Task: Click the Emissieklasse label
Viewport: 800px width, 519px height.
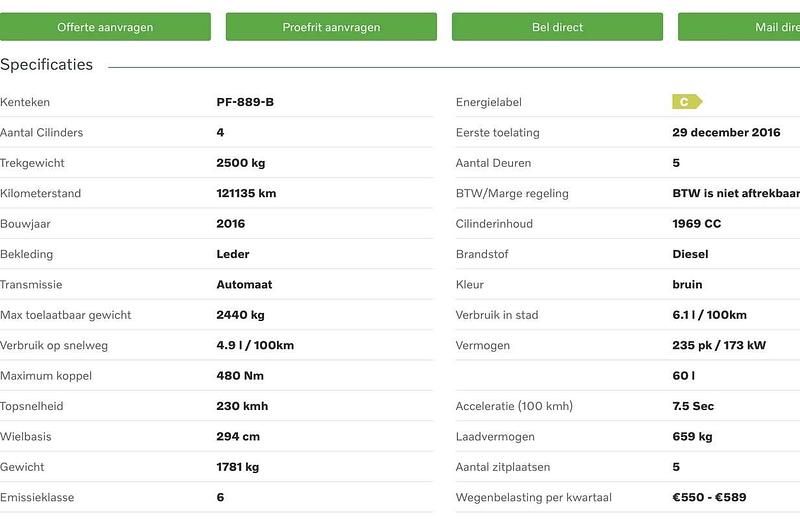Action: tap(37, 497)
